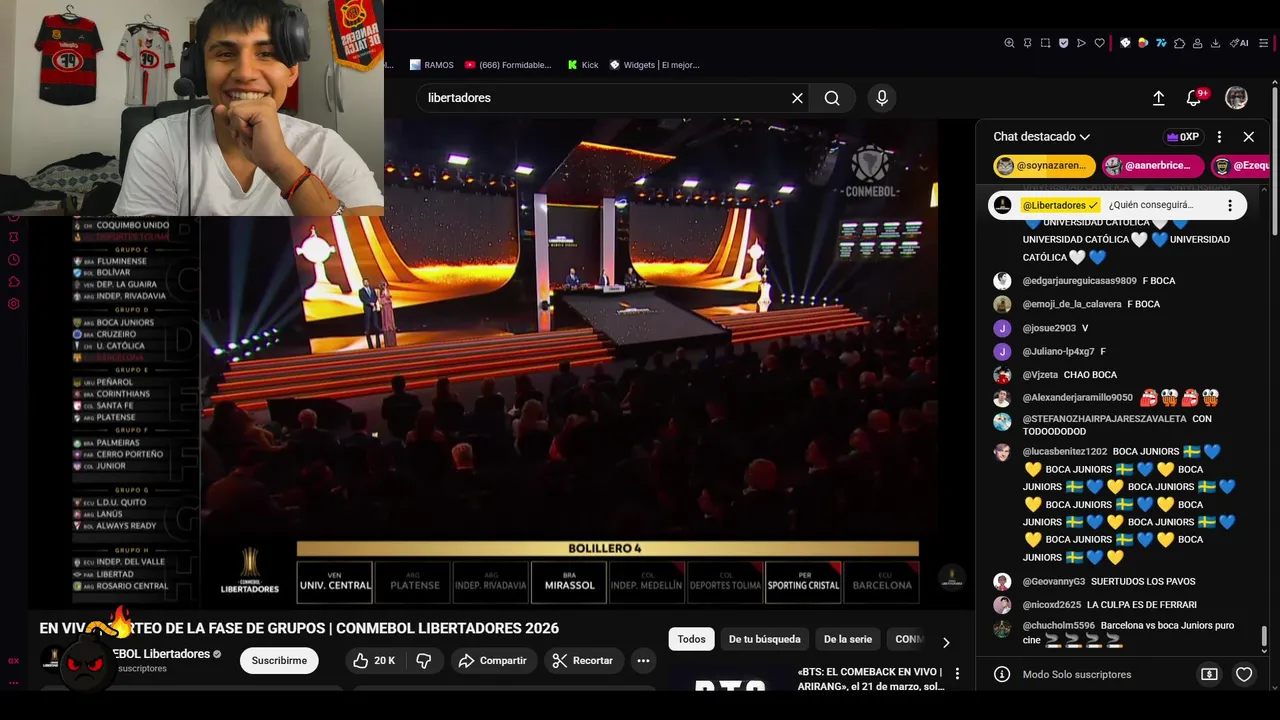Open the AI assistant button in toolbar
1280x720 pixels.
1238,43
